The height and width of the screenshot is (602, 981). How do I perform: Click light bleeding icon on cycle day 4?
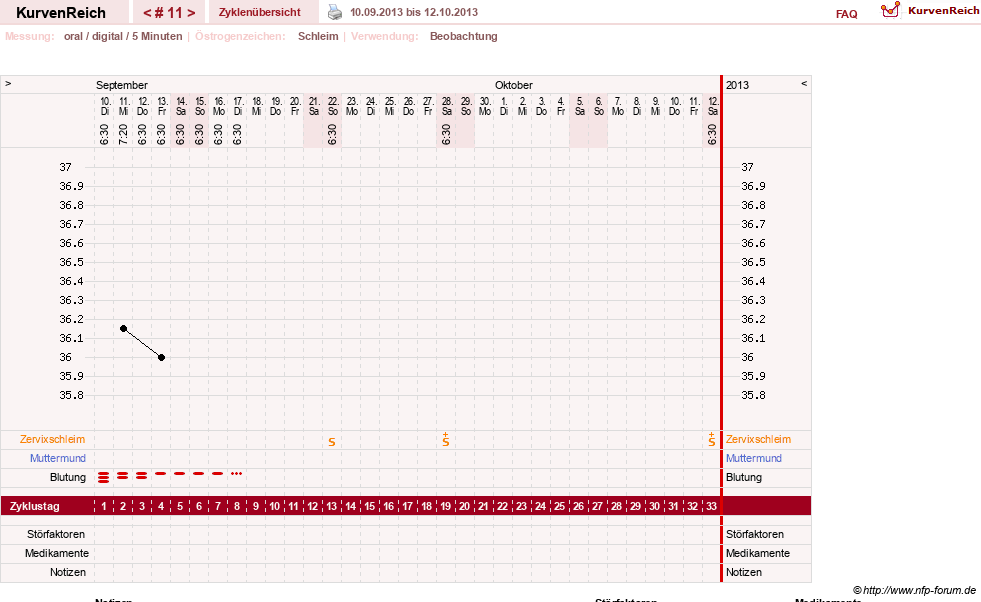(161, 474)
